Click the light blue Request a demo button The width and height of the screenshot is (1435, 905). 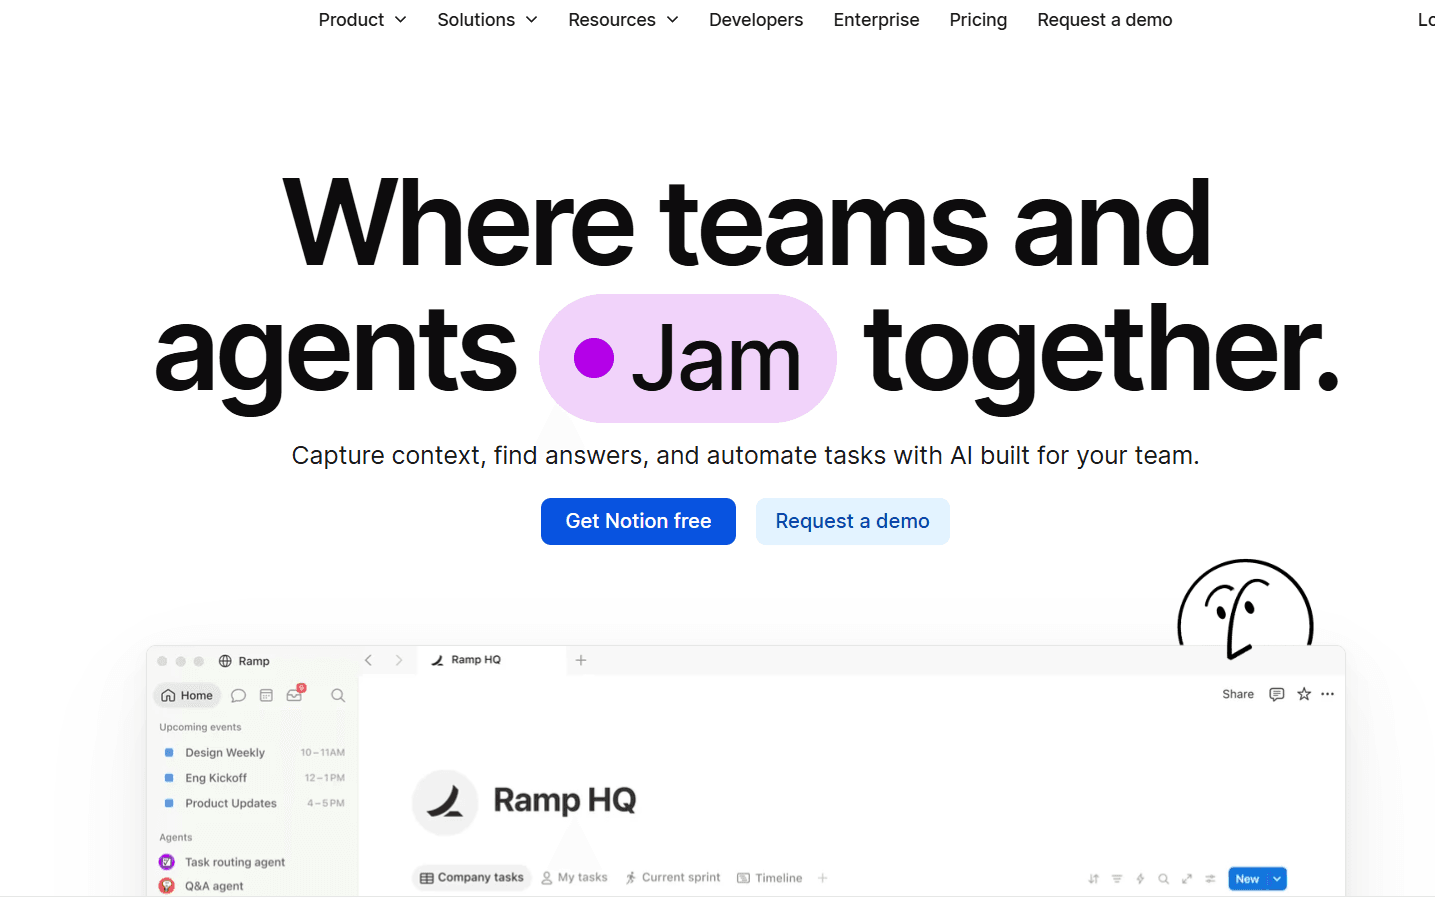(853, 521)
